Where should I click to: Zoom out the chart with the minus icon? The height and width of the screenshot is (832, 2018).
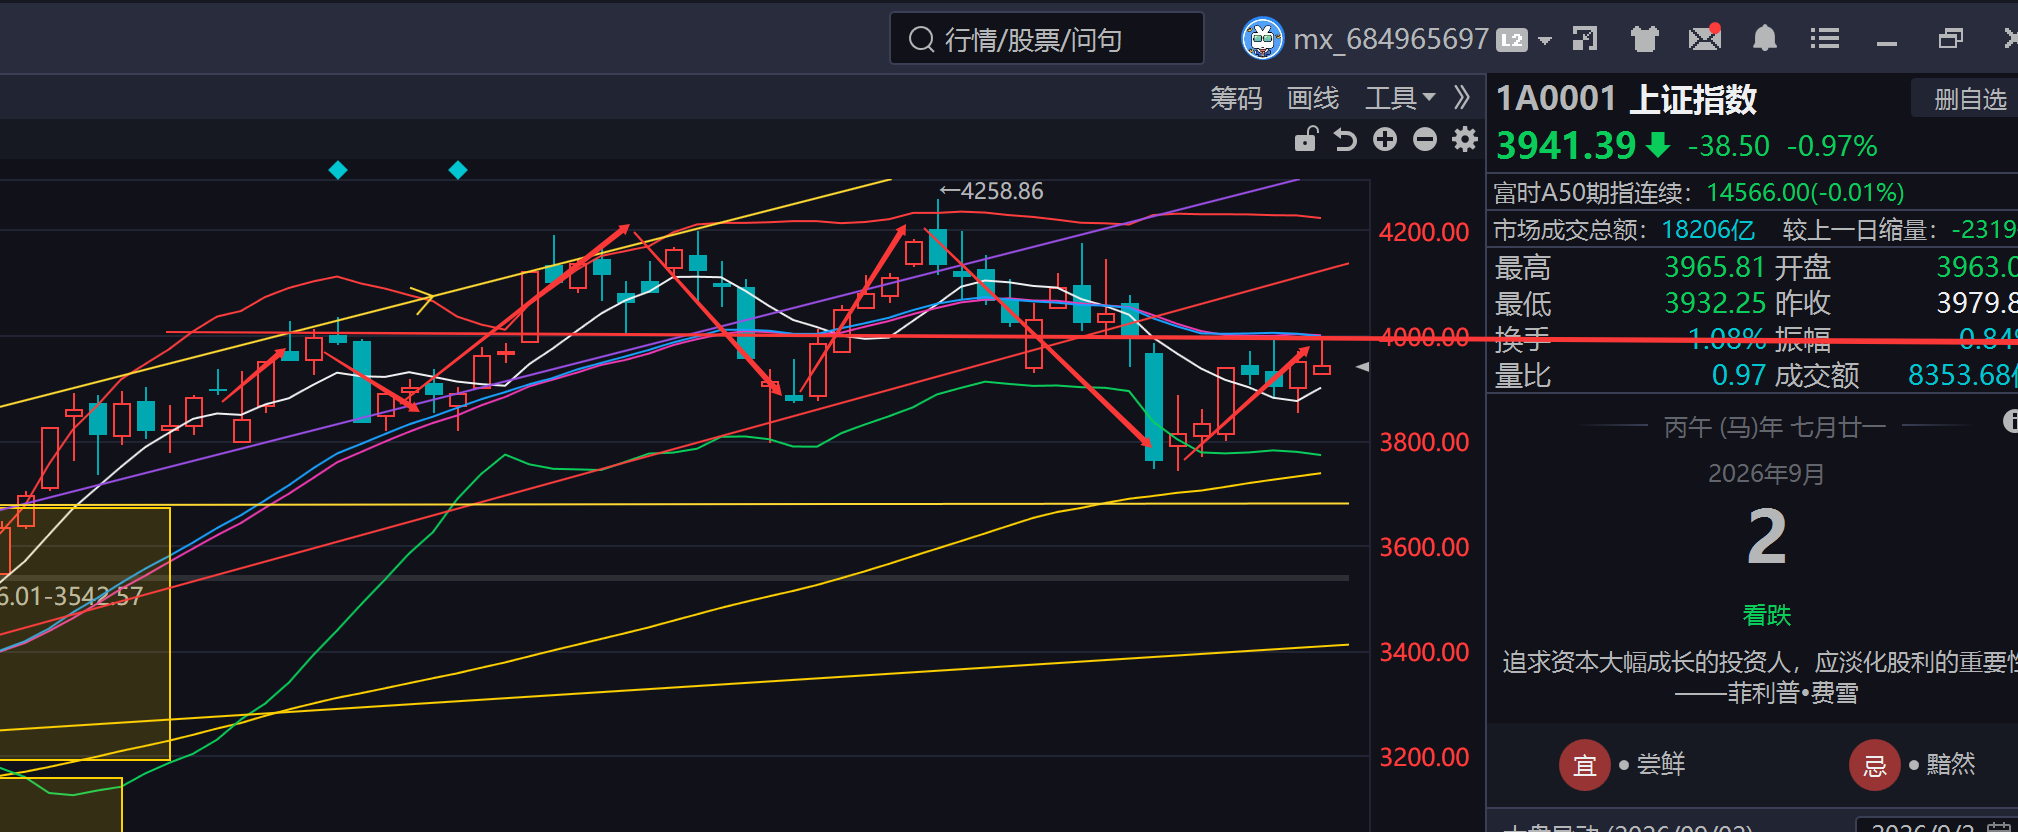pyautogui.click(x=1425, y=139)
